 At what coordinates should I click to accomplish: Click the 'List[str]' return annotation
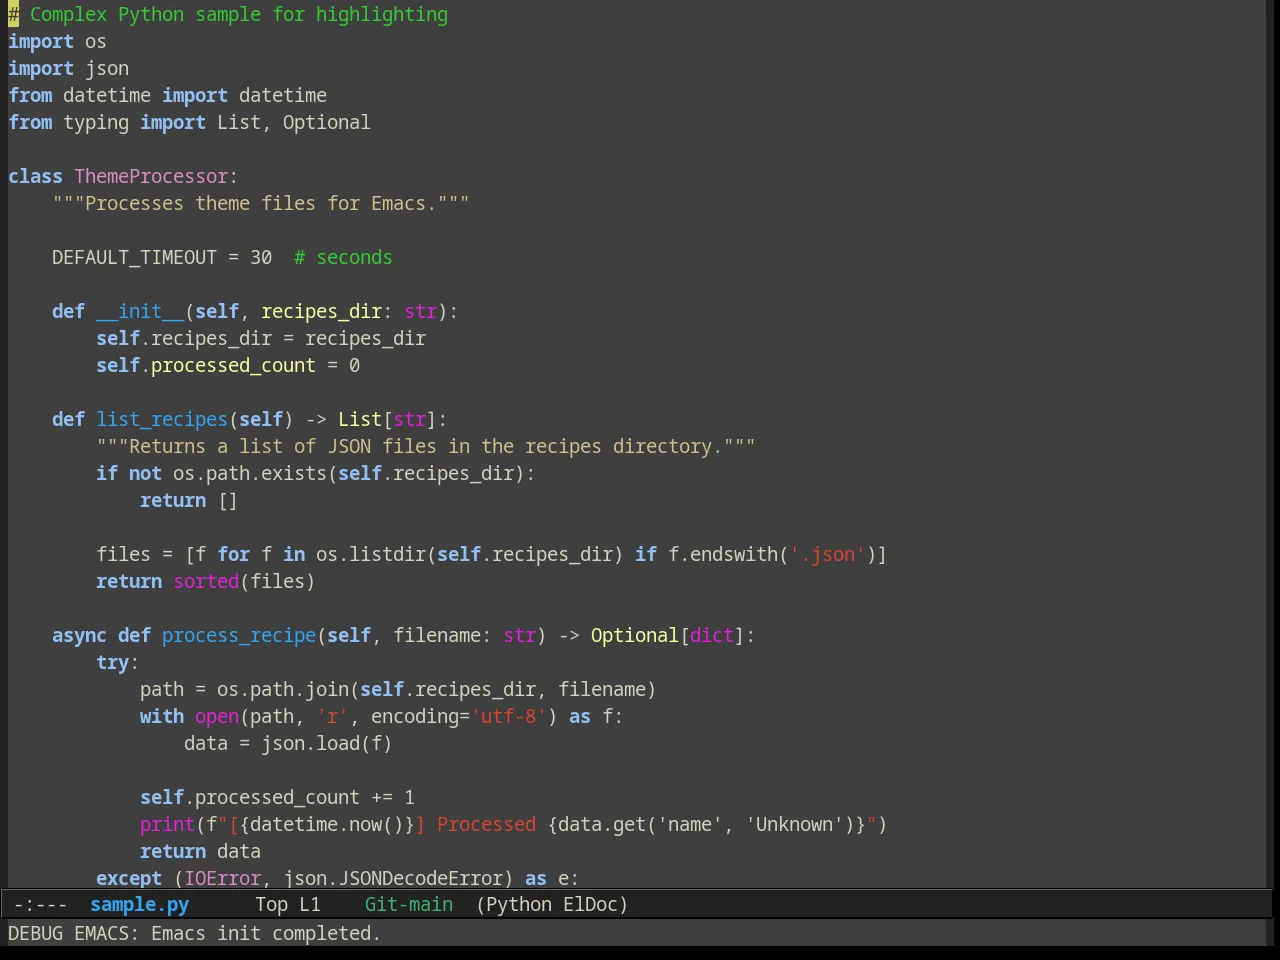[387, 420]
